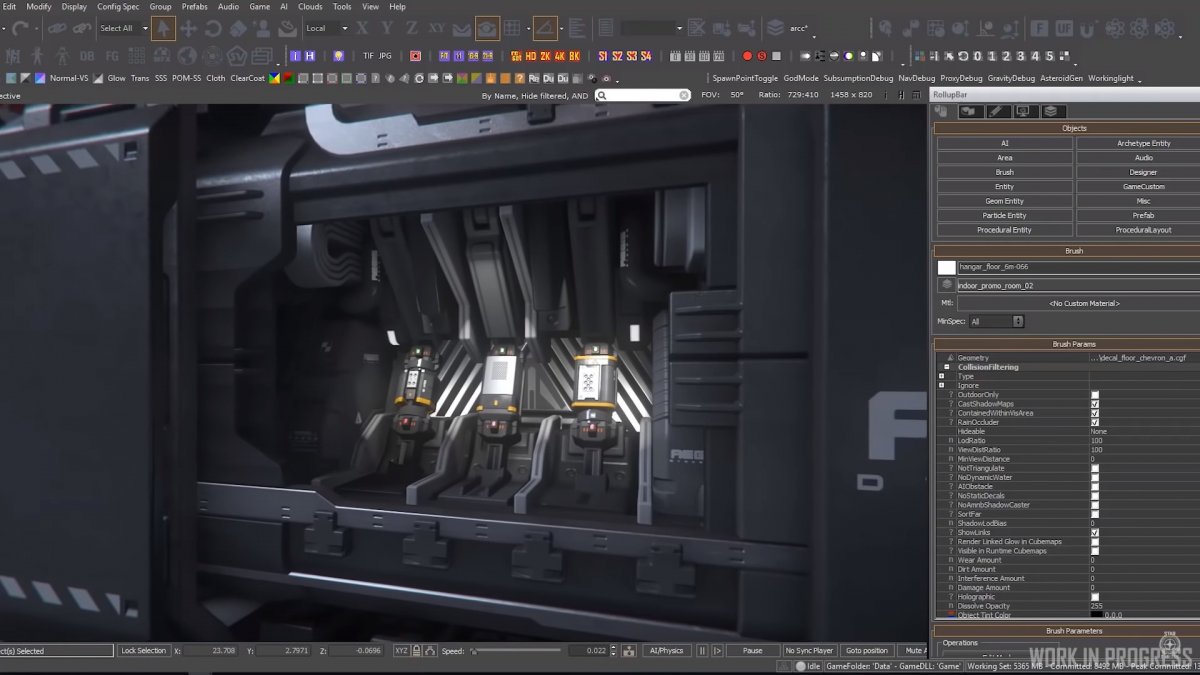Toggle the snap to grid icon
Viewport: 1200px width, 675px height.
coord(512,28)
